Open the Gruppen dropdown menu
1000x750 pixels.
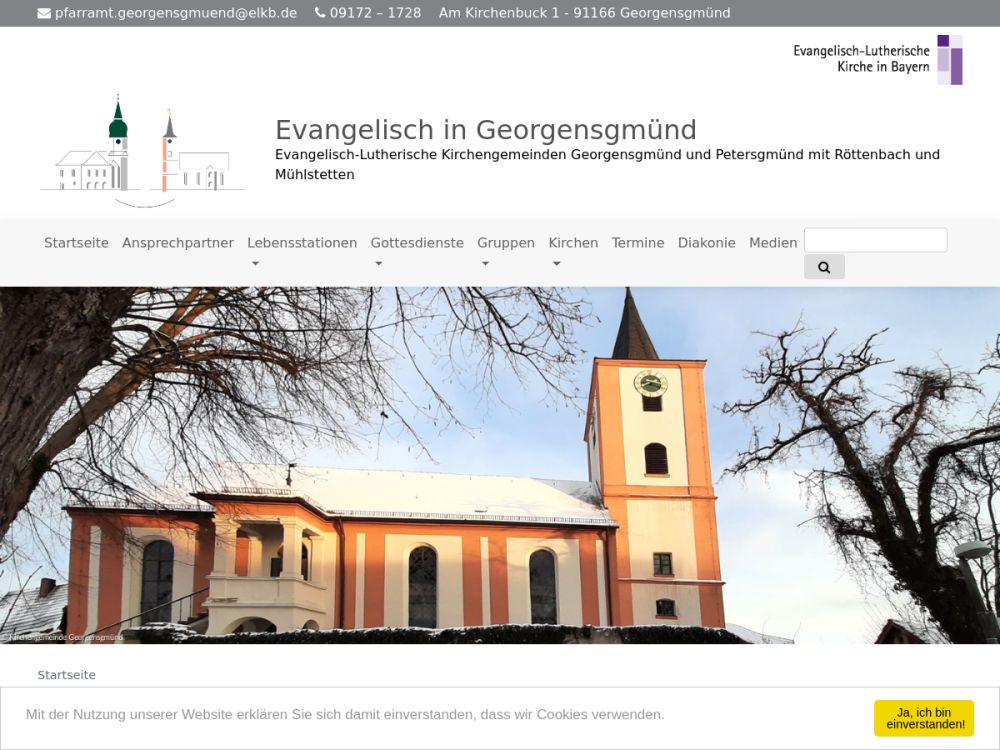[505, 243]
